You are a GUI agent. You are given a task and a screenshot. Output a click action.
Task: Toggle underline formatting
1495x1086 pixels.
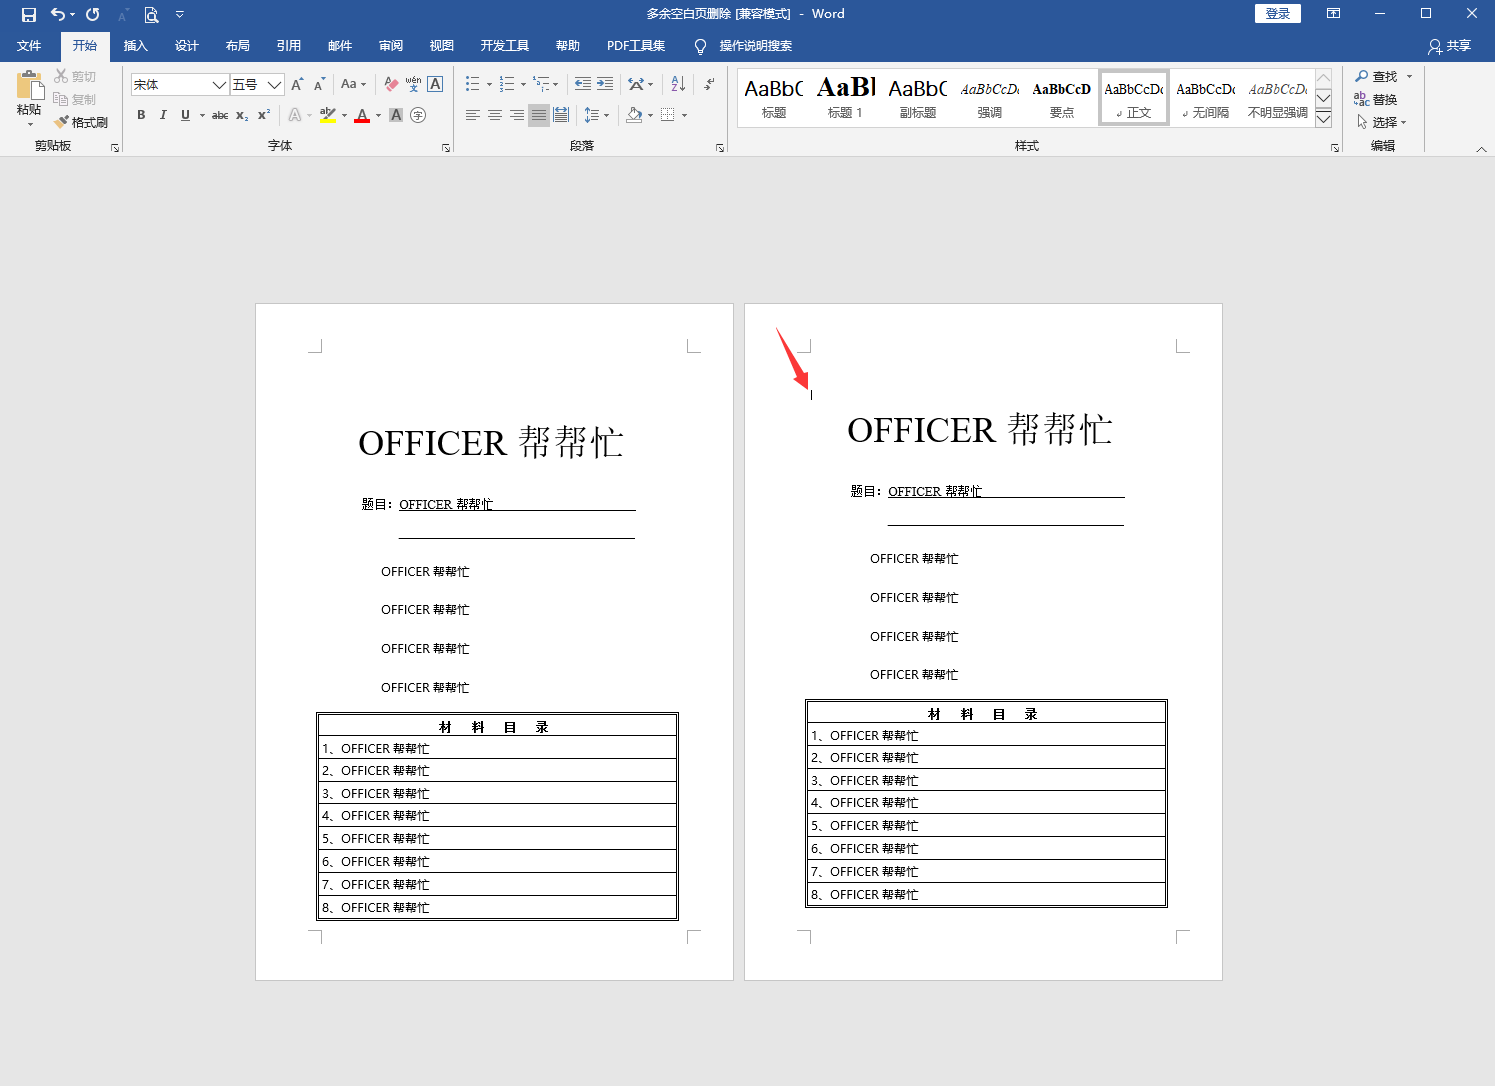[x=185, y=115]
